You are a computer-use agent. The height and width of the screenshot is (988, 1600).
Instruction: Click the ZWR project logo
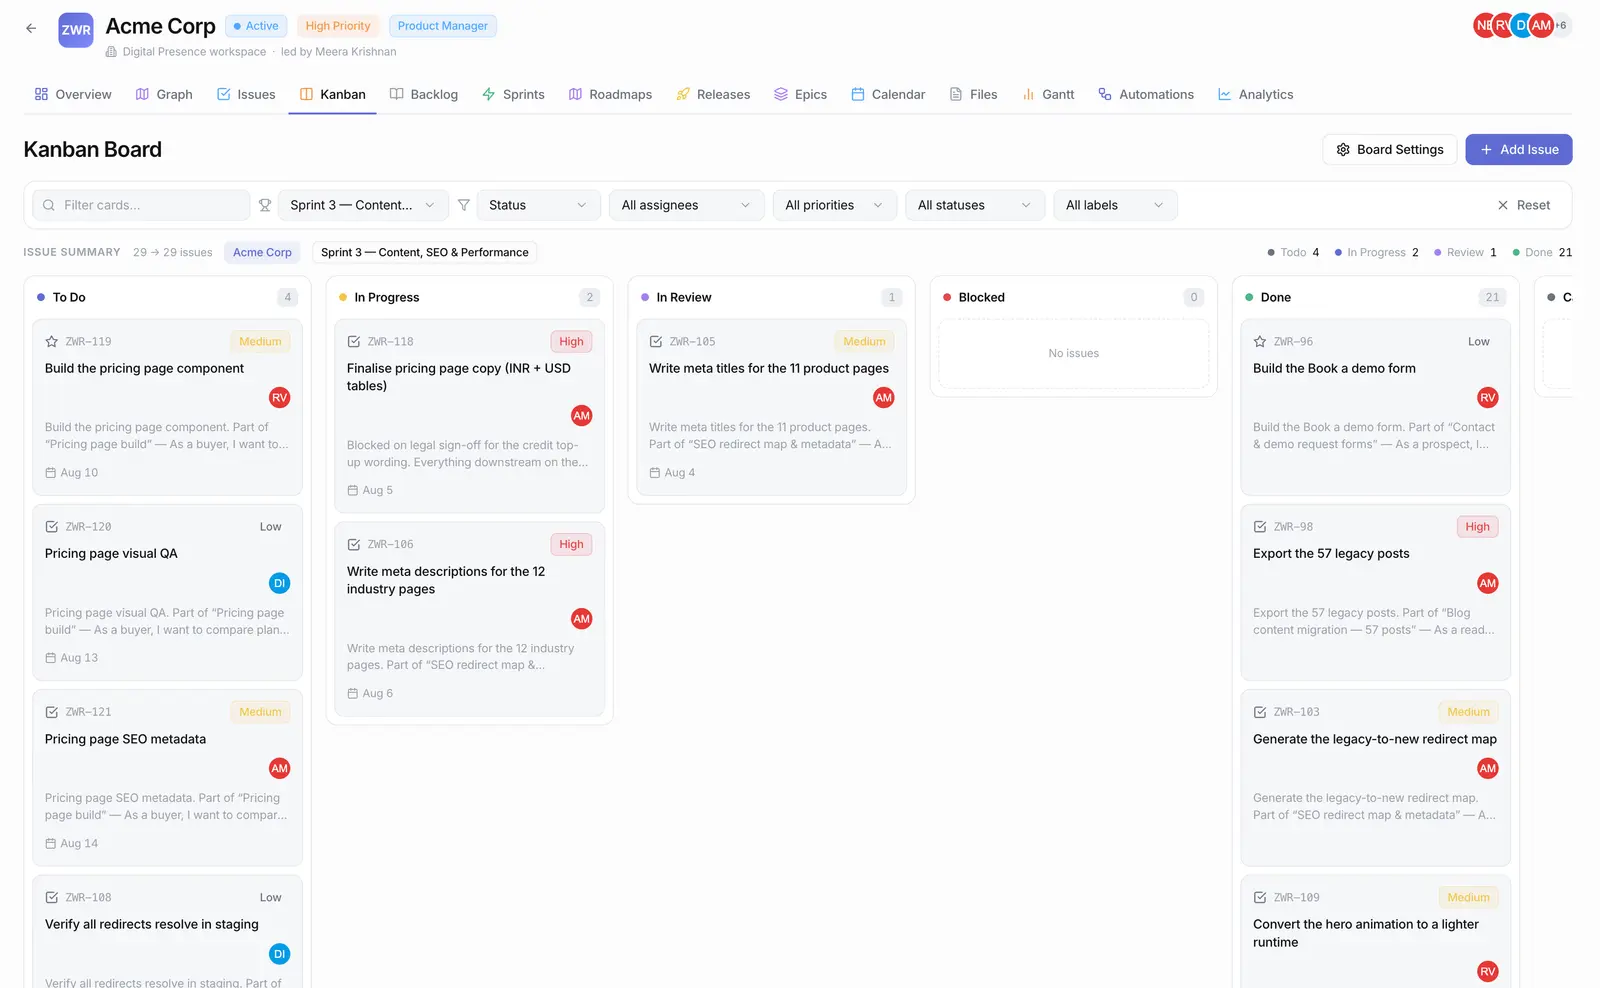pyautogui.click(x=76, y=30)
